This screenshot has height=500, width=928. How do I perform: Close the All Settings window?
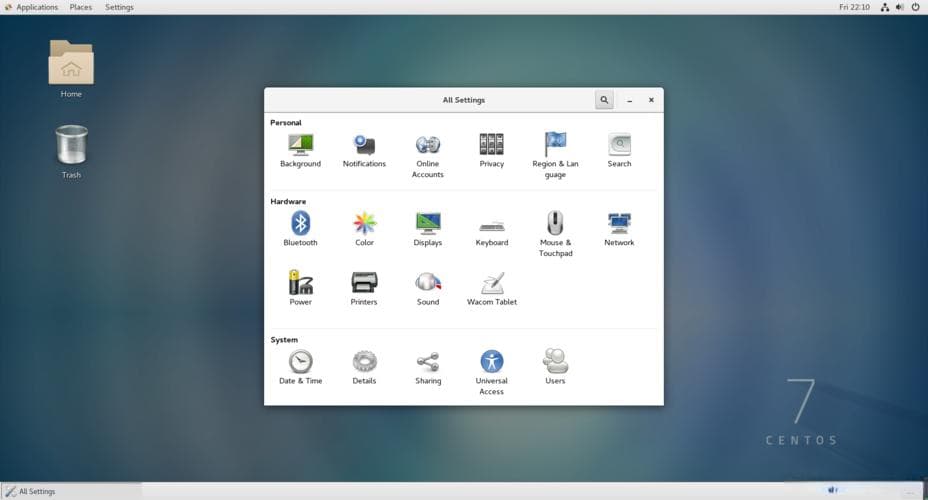(651, 100)
